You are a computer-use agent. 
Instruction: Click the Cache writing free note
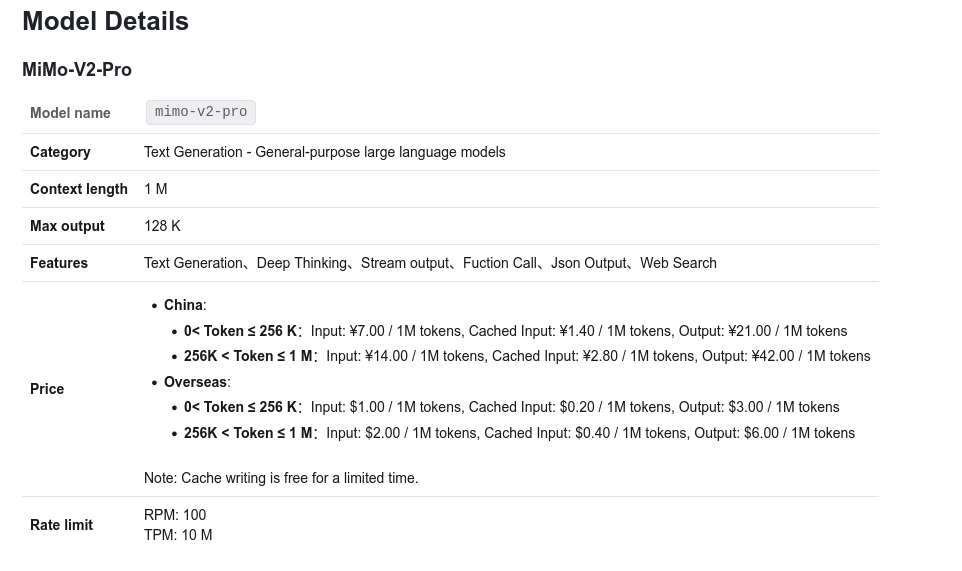tap(281, 478)
